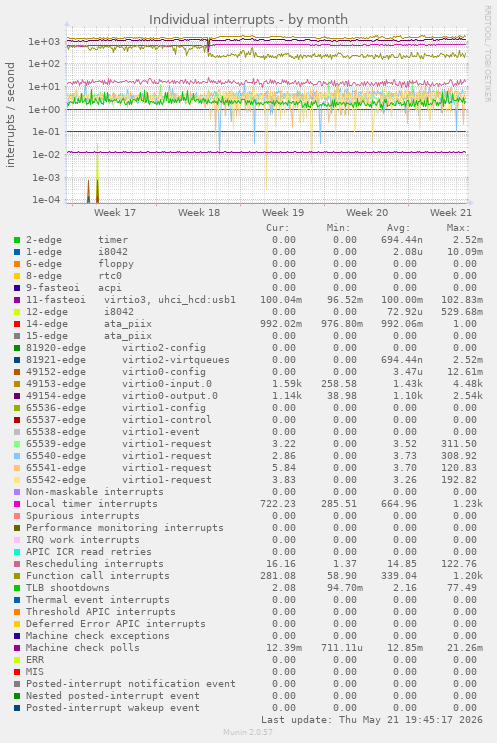Click the green TLB shootdowns swatch
This screenshot has height=743, width=497.
(17, 588)
